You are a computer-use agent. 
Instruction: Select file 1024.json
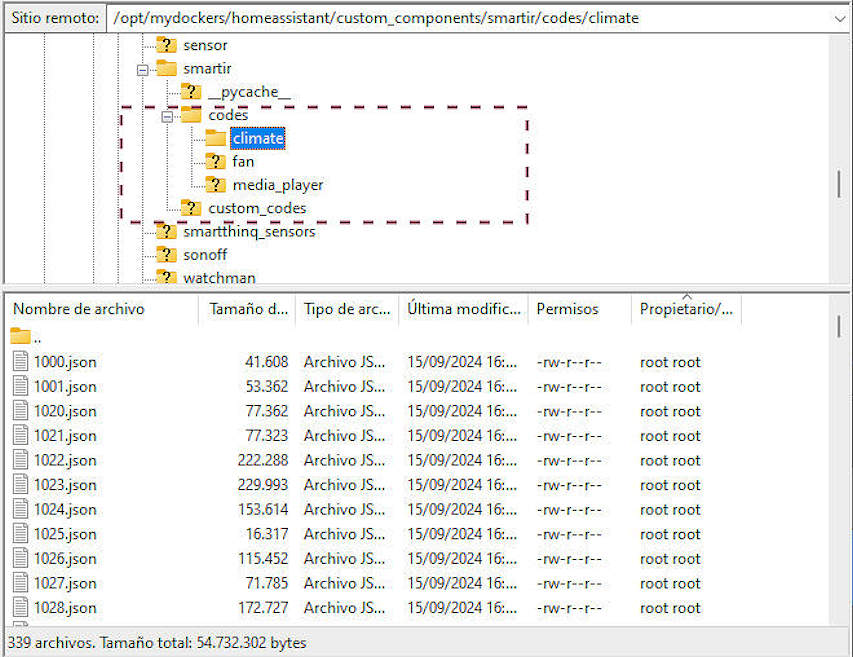[65, 510]
